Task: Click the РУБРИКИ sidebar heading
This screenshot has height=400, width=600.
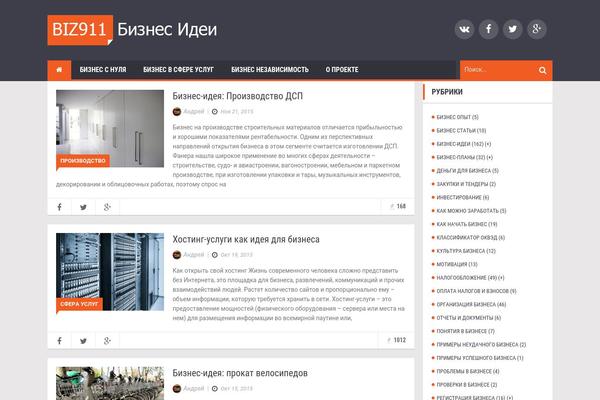Action: 447,92
